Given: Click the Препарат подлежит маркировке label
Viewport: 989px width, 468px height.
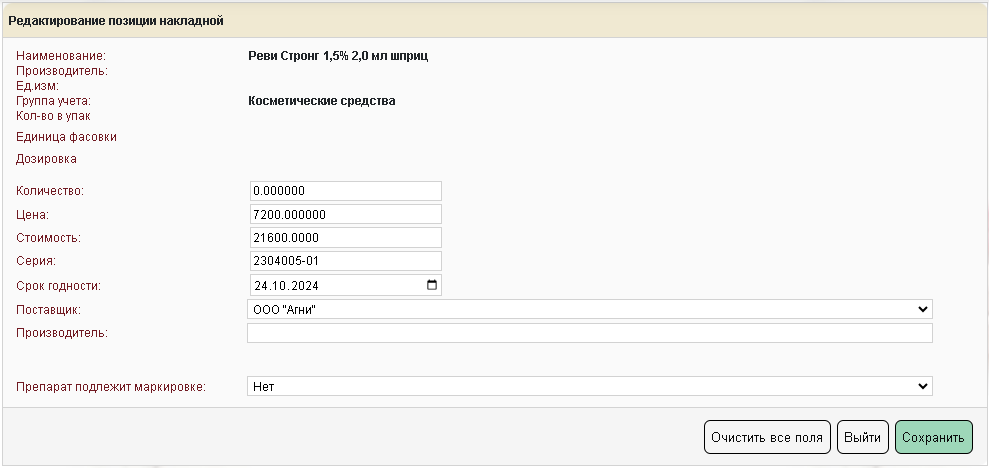Looking at the screenshot, I should coord(110,386).
